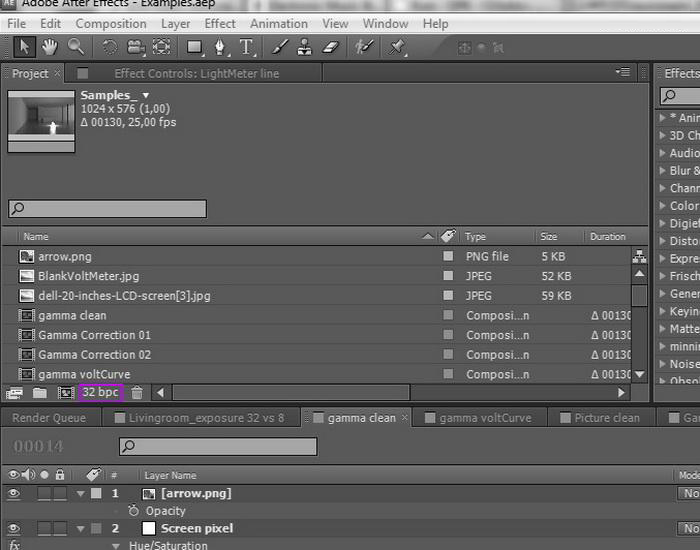Viewport: 700px width, 550px height.
Task: Select the Rotation tool
Action: (109, 47)
